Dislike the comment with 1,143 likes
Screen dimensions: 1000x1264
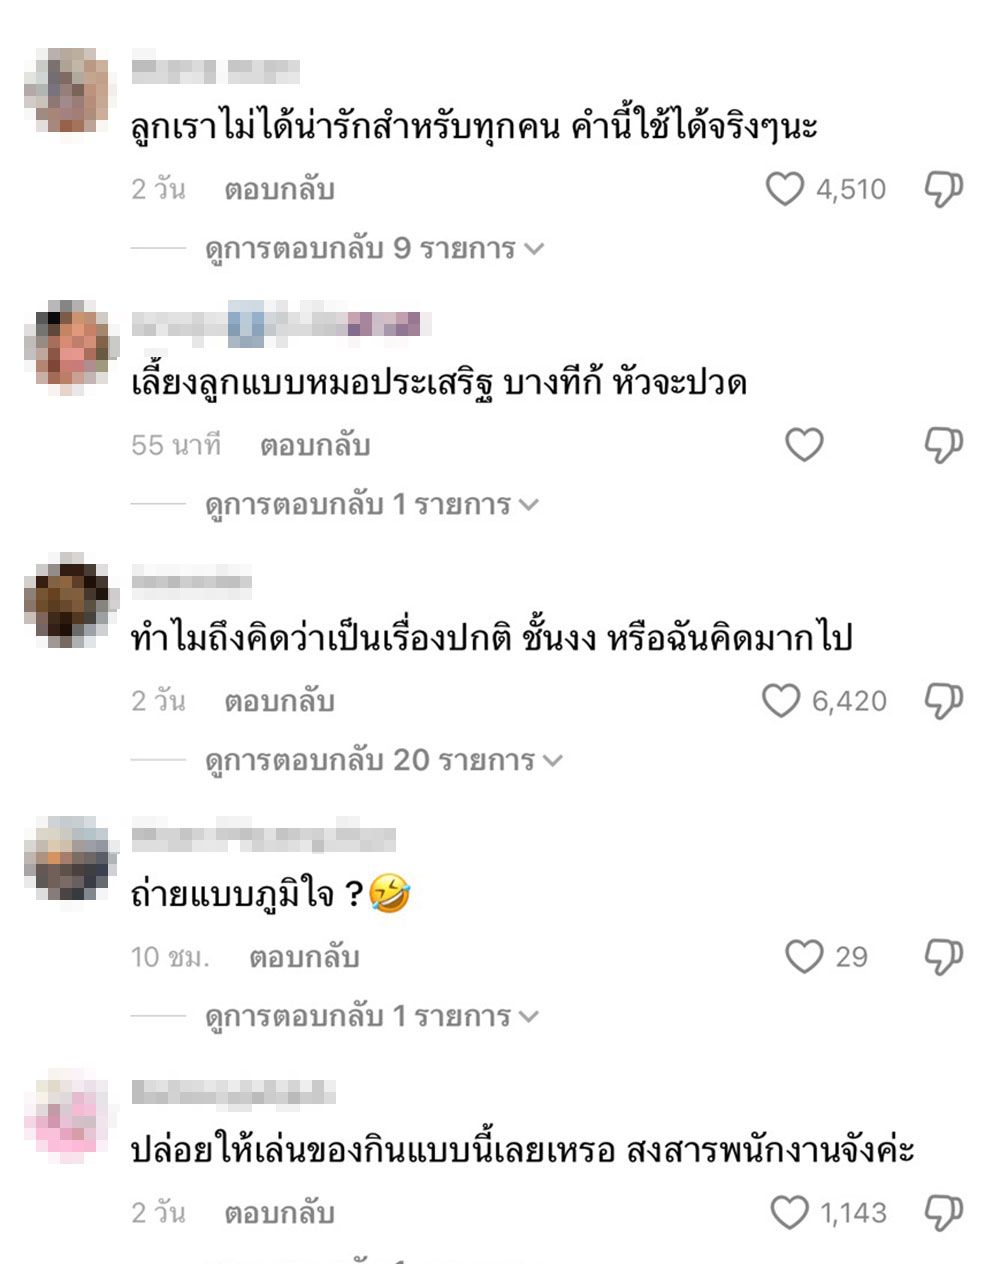pyautogui.click(x=943, y=1213)
